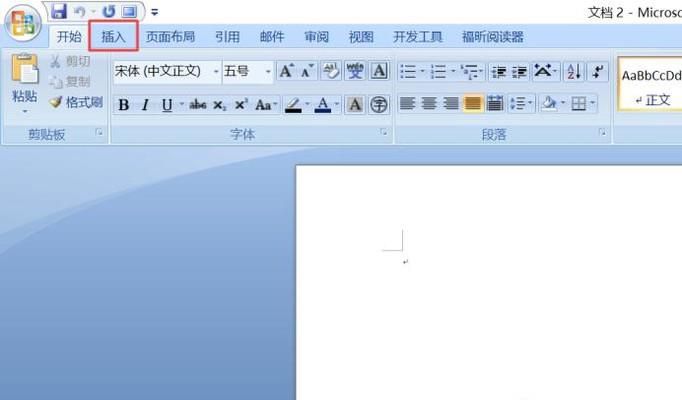Shrink the font size
This screenshot has width=682, height=400.
tap(308, 71)
